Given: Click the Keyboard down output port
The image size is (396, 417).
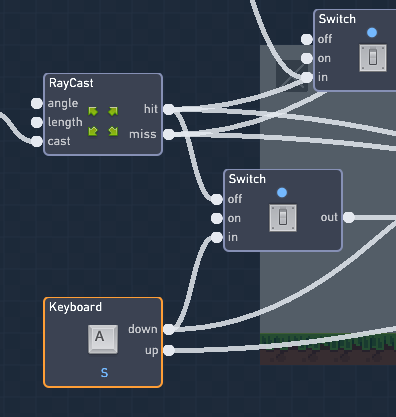Looking at the screenshot, I should (169, 329).
